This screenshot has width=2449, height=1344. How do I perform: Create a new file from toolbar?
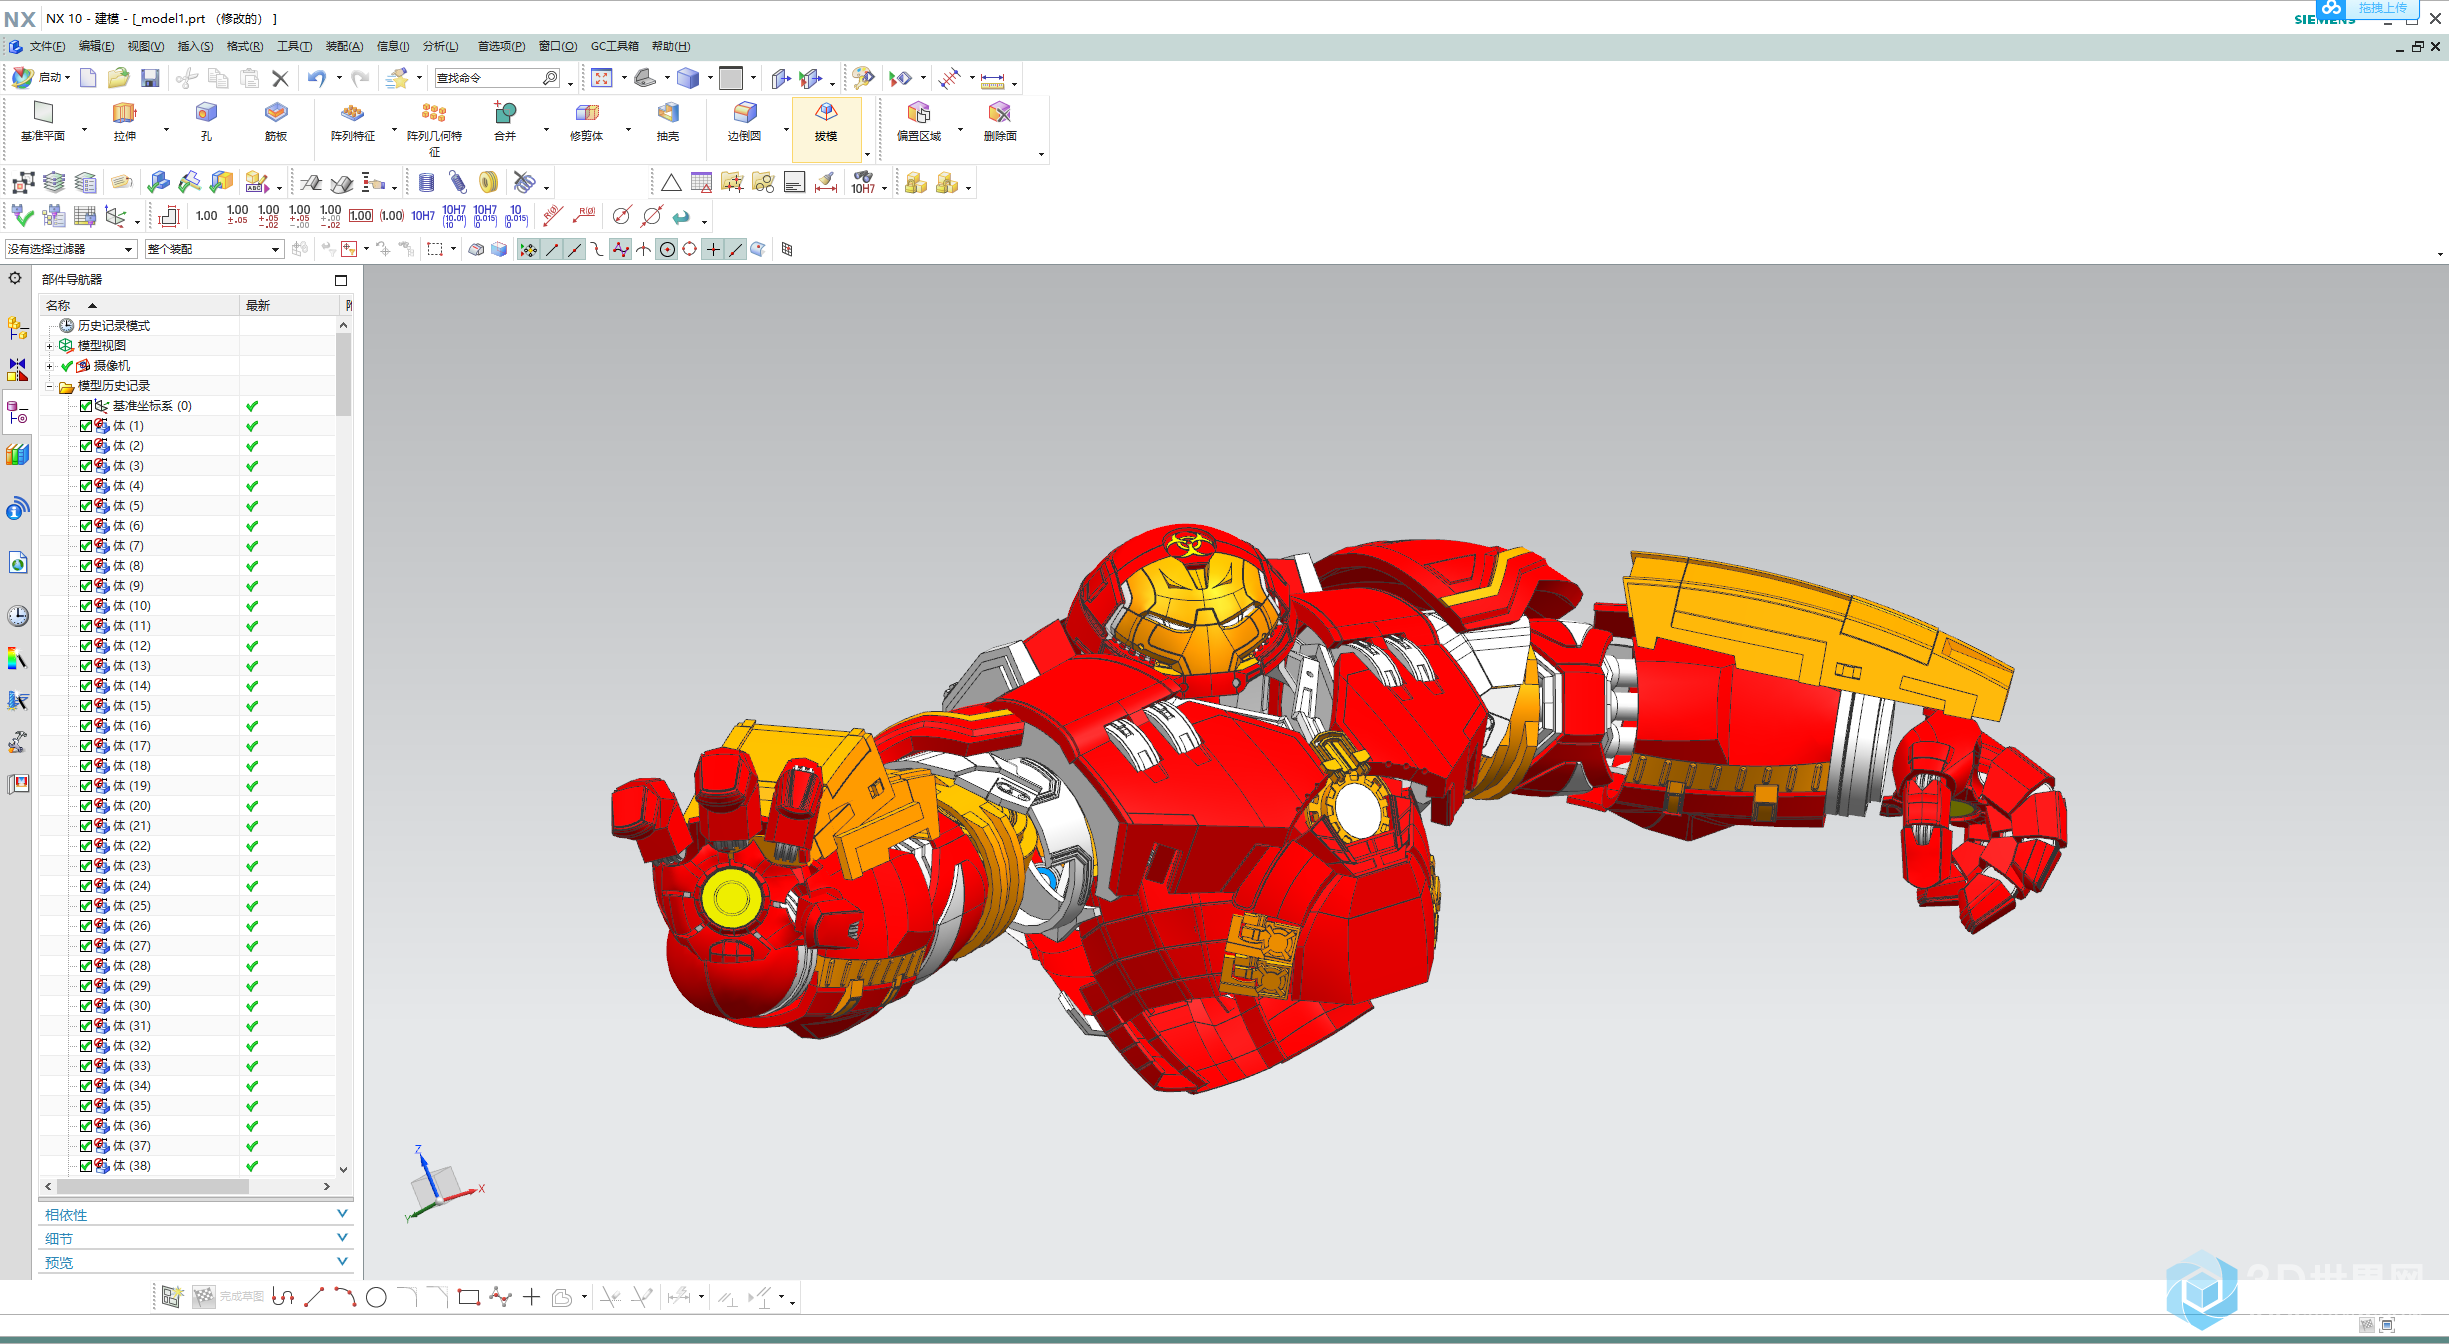[88, 78]
